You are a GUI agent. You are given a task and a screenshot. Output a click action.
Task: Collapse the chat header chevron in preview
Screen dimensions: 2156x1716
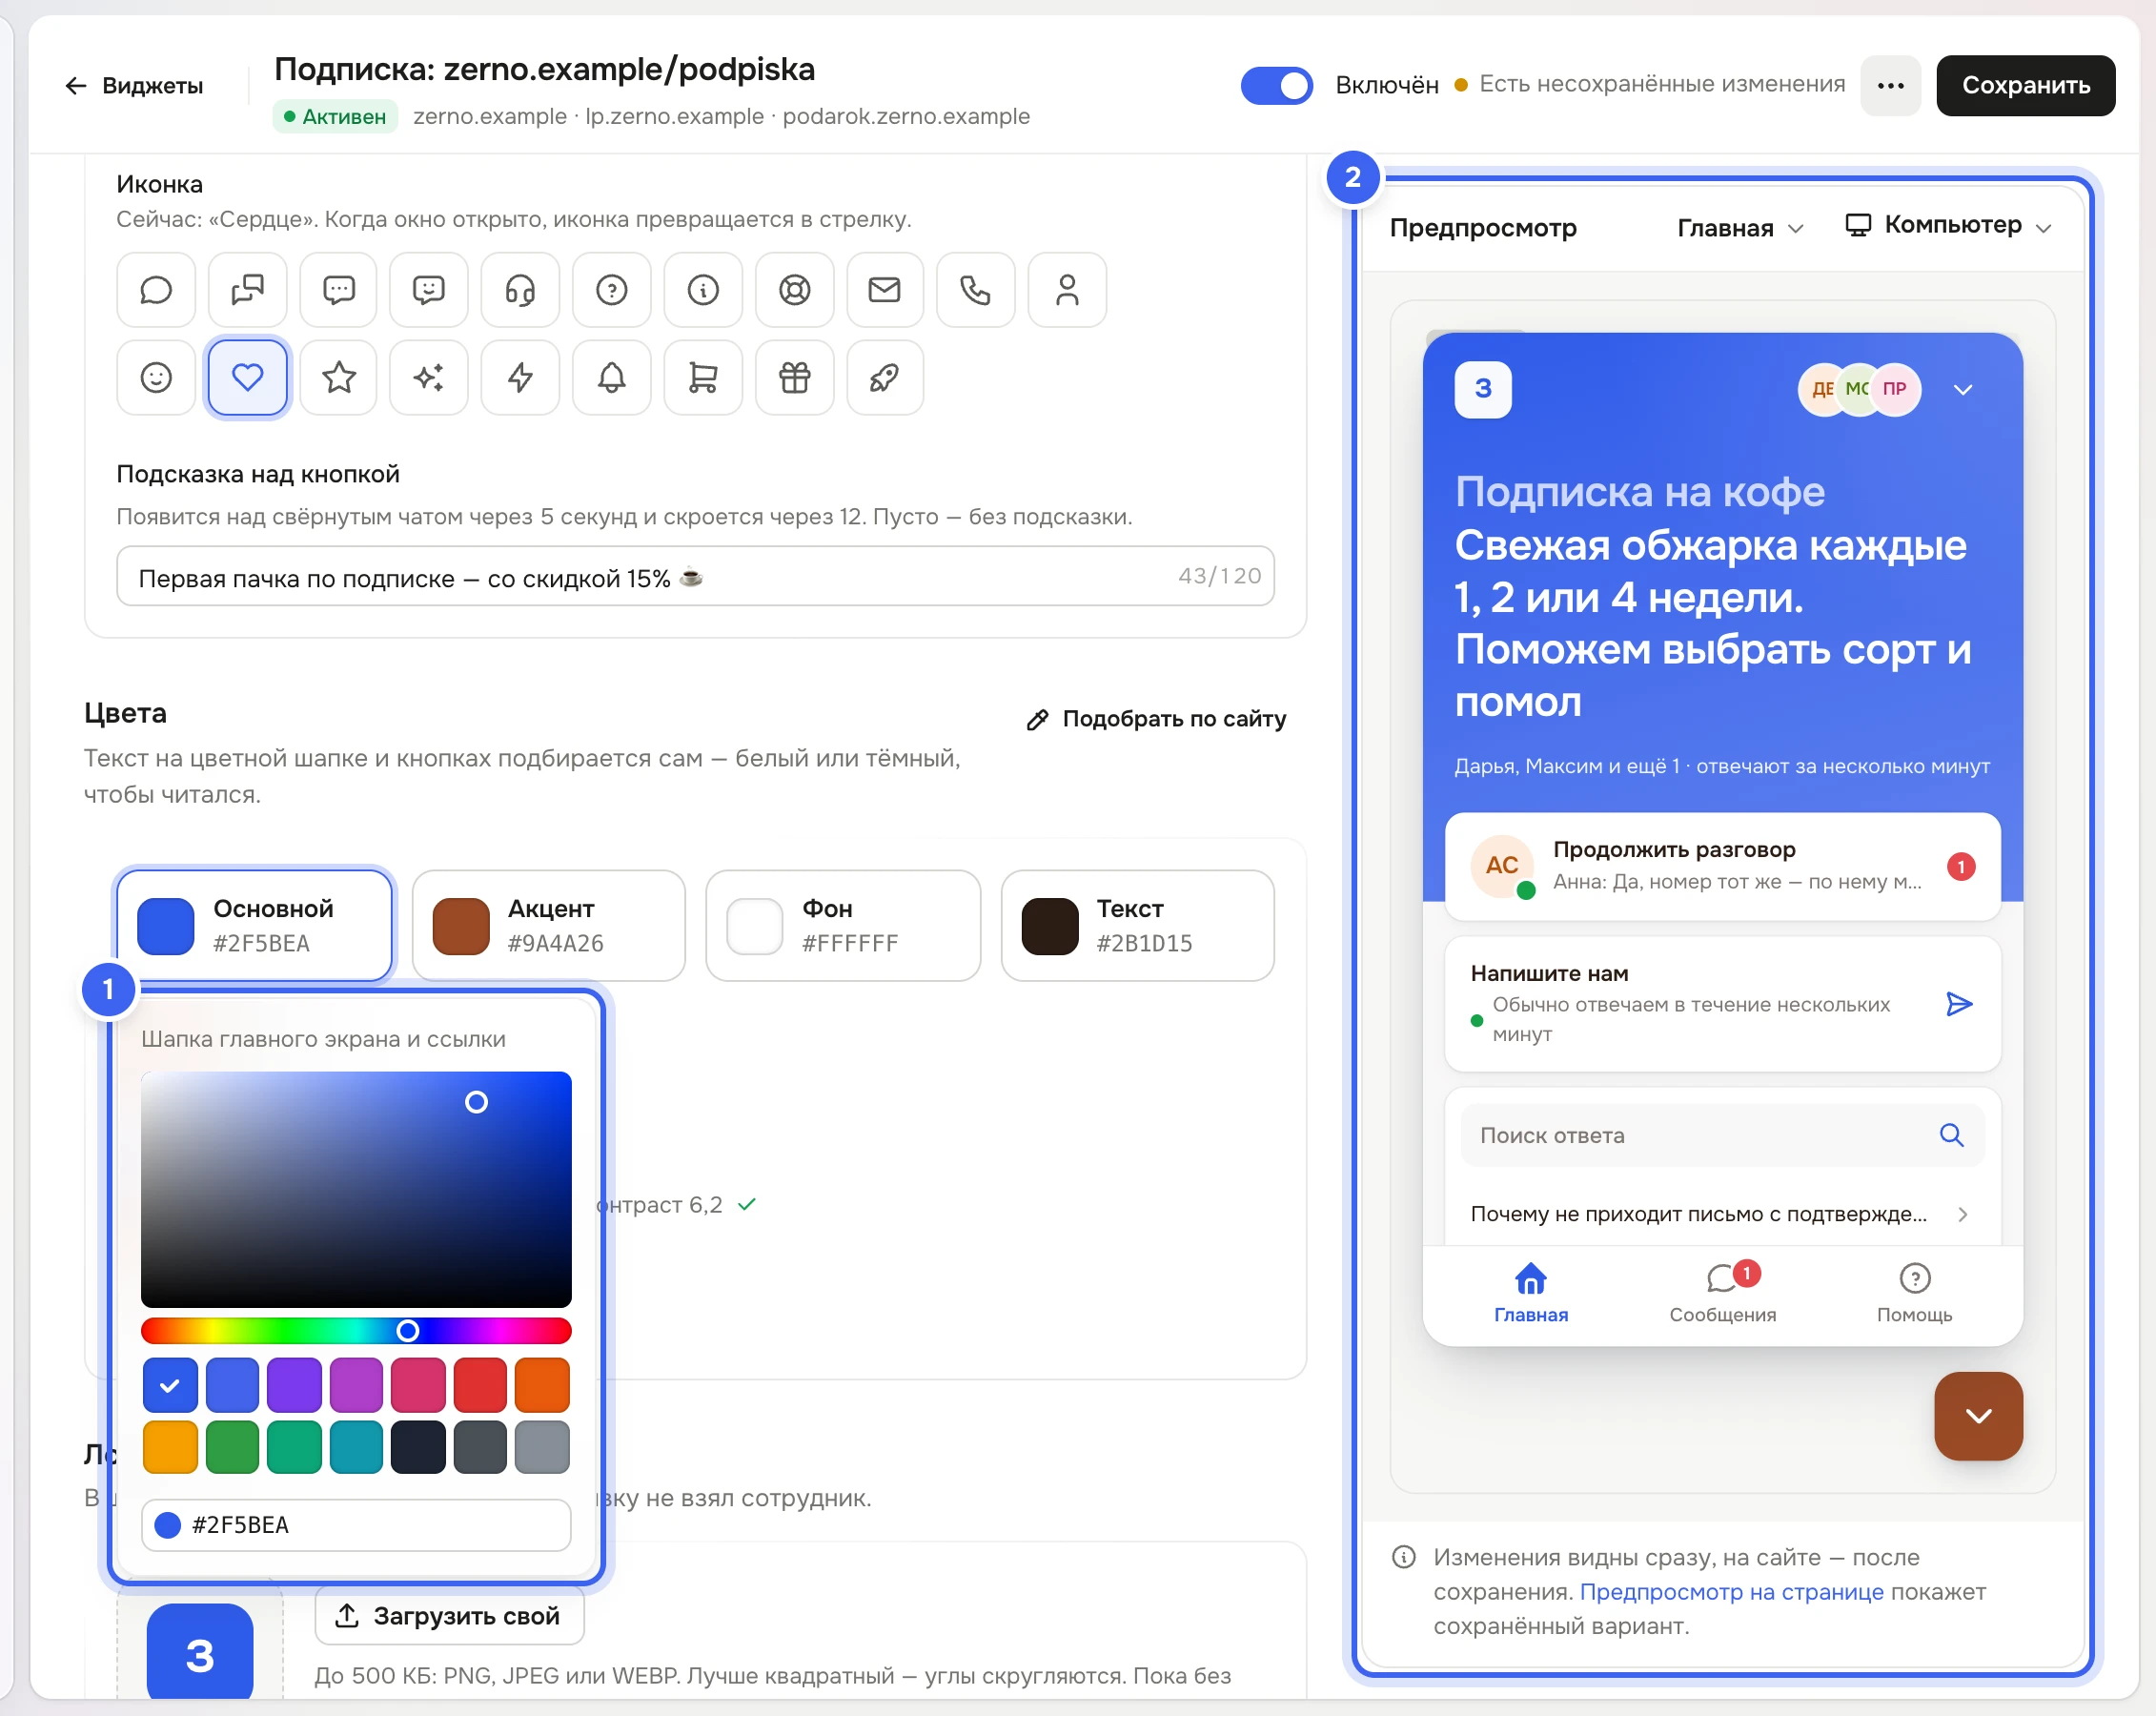pos(1962,390)
